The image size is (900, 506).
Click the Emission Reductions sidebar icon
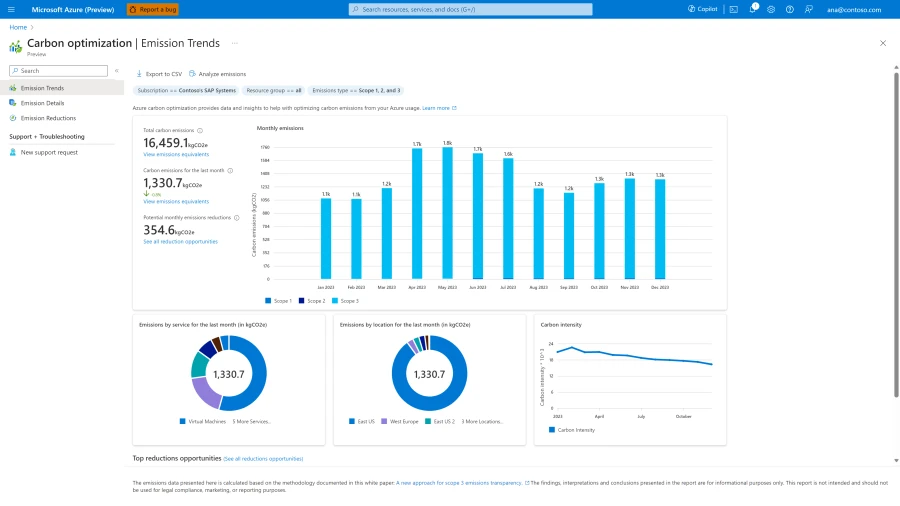(13, 118)
